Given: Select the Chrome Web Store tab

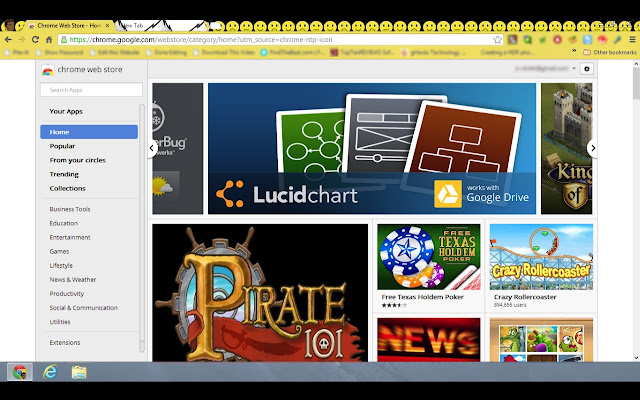Looking at the screenshot, I should click(69, 25).
